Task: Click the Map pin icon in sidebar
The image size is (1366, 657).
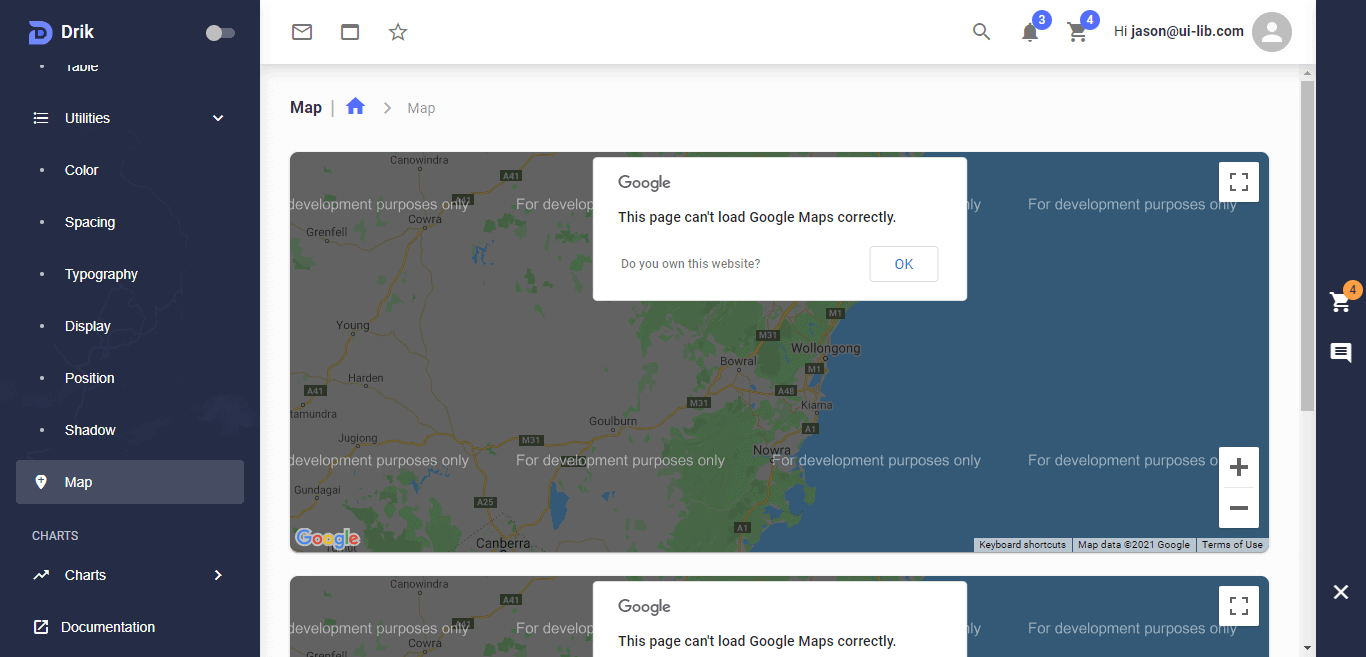Action: 41,482
